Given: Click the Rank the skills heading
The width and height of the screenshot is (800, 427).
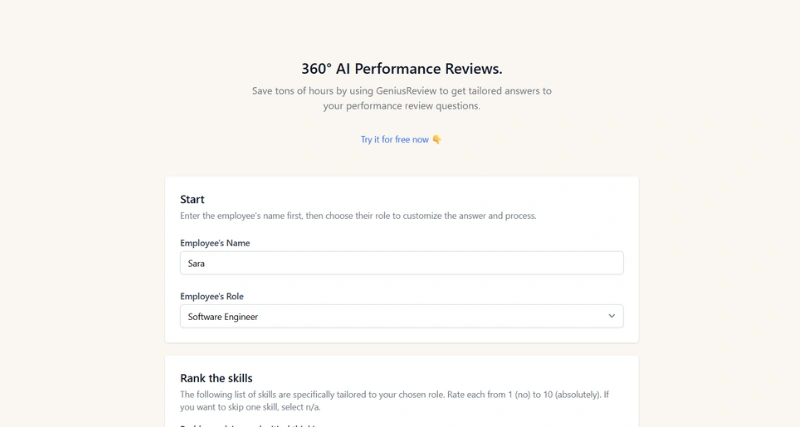Looking at the screenshot, I should pos(216,378).
